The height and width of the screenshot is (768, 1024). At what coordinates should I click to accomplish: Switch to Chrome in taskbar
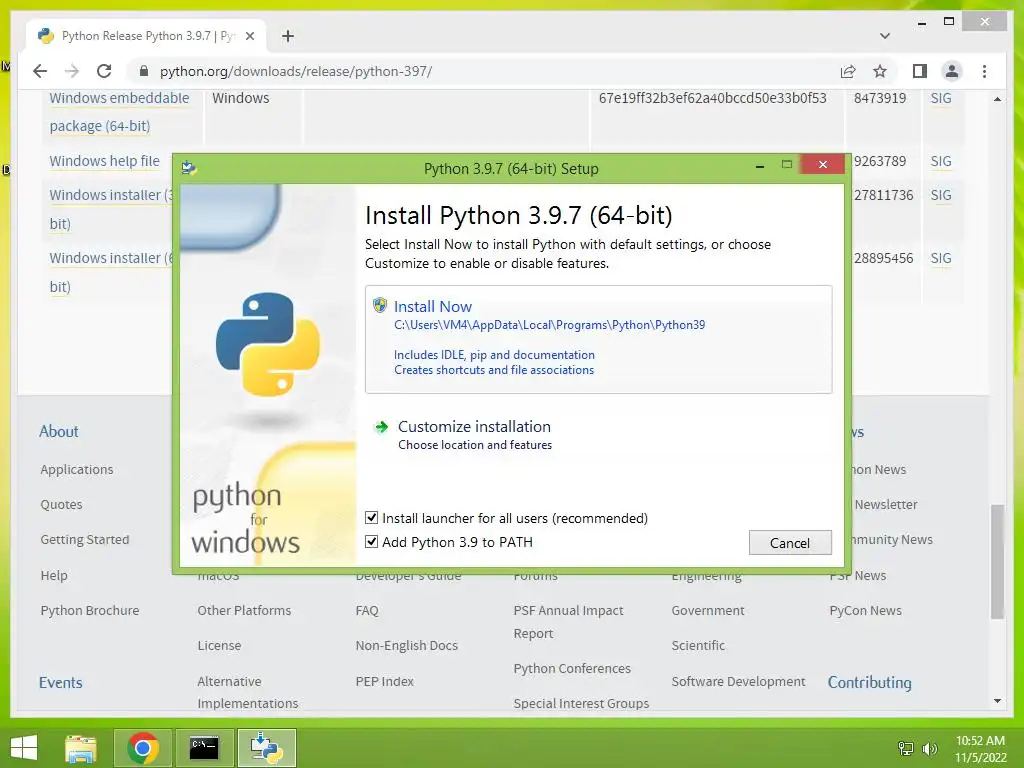[x=143, y=748]
